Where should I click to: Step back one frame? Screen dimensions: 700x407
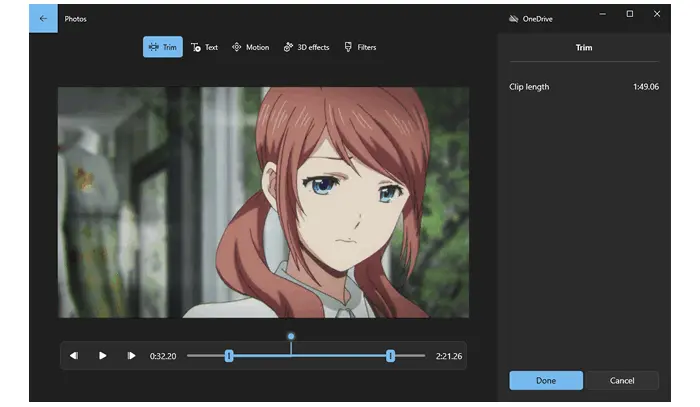tap(74, 356)
